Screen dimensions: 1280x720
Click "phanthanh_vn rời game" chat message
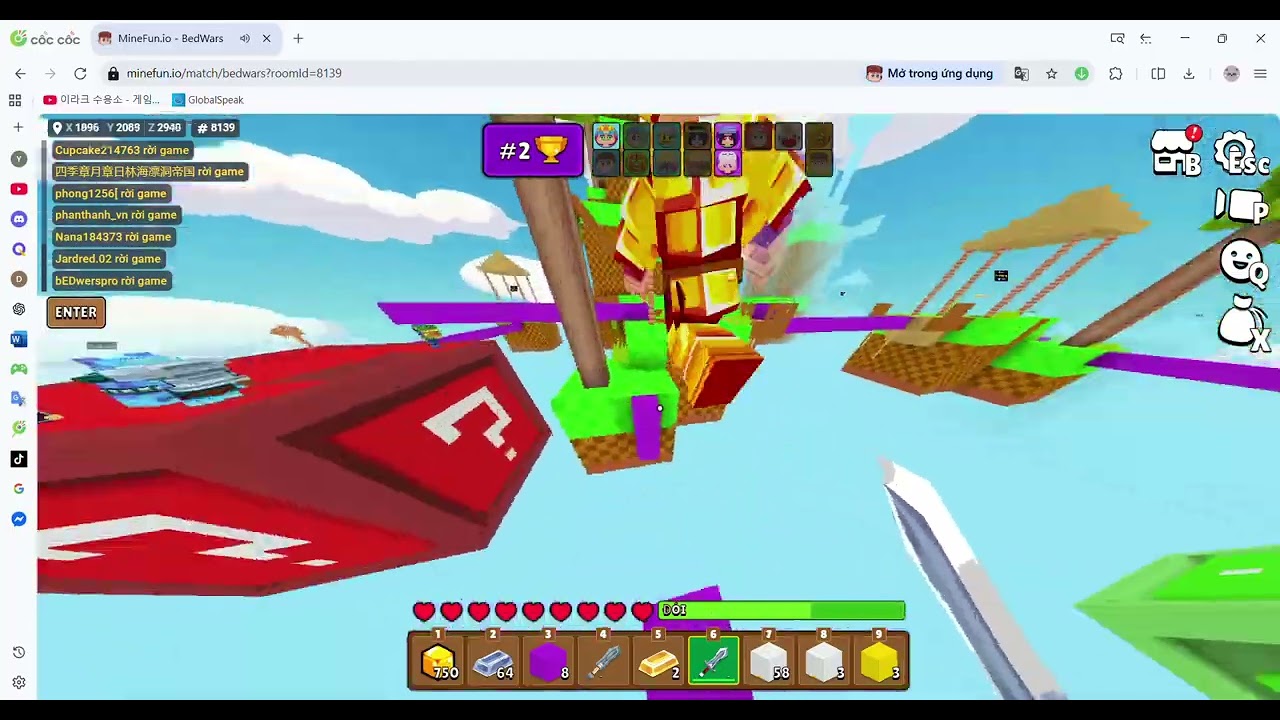pos(115,215)
